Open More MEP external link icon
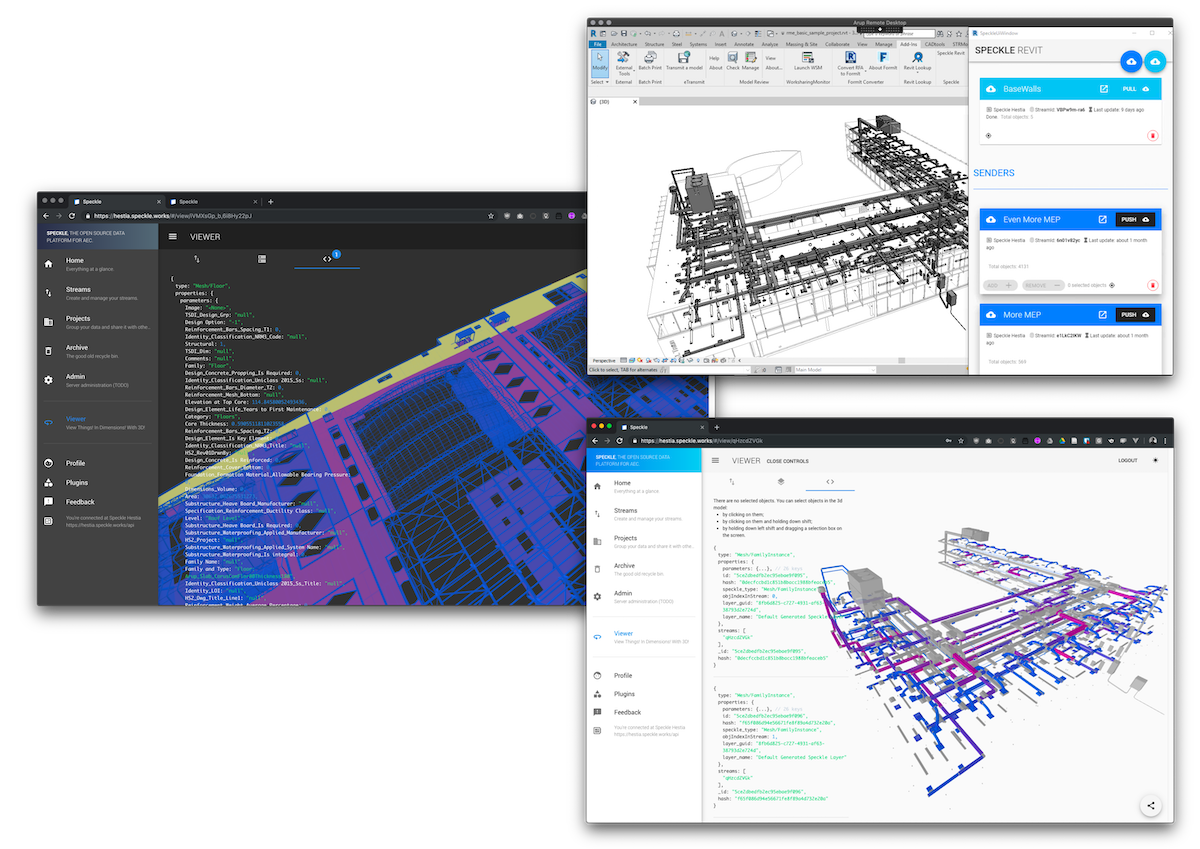Viewport: 1200px width, 849px height. tap(1102, 315)
